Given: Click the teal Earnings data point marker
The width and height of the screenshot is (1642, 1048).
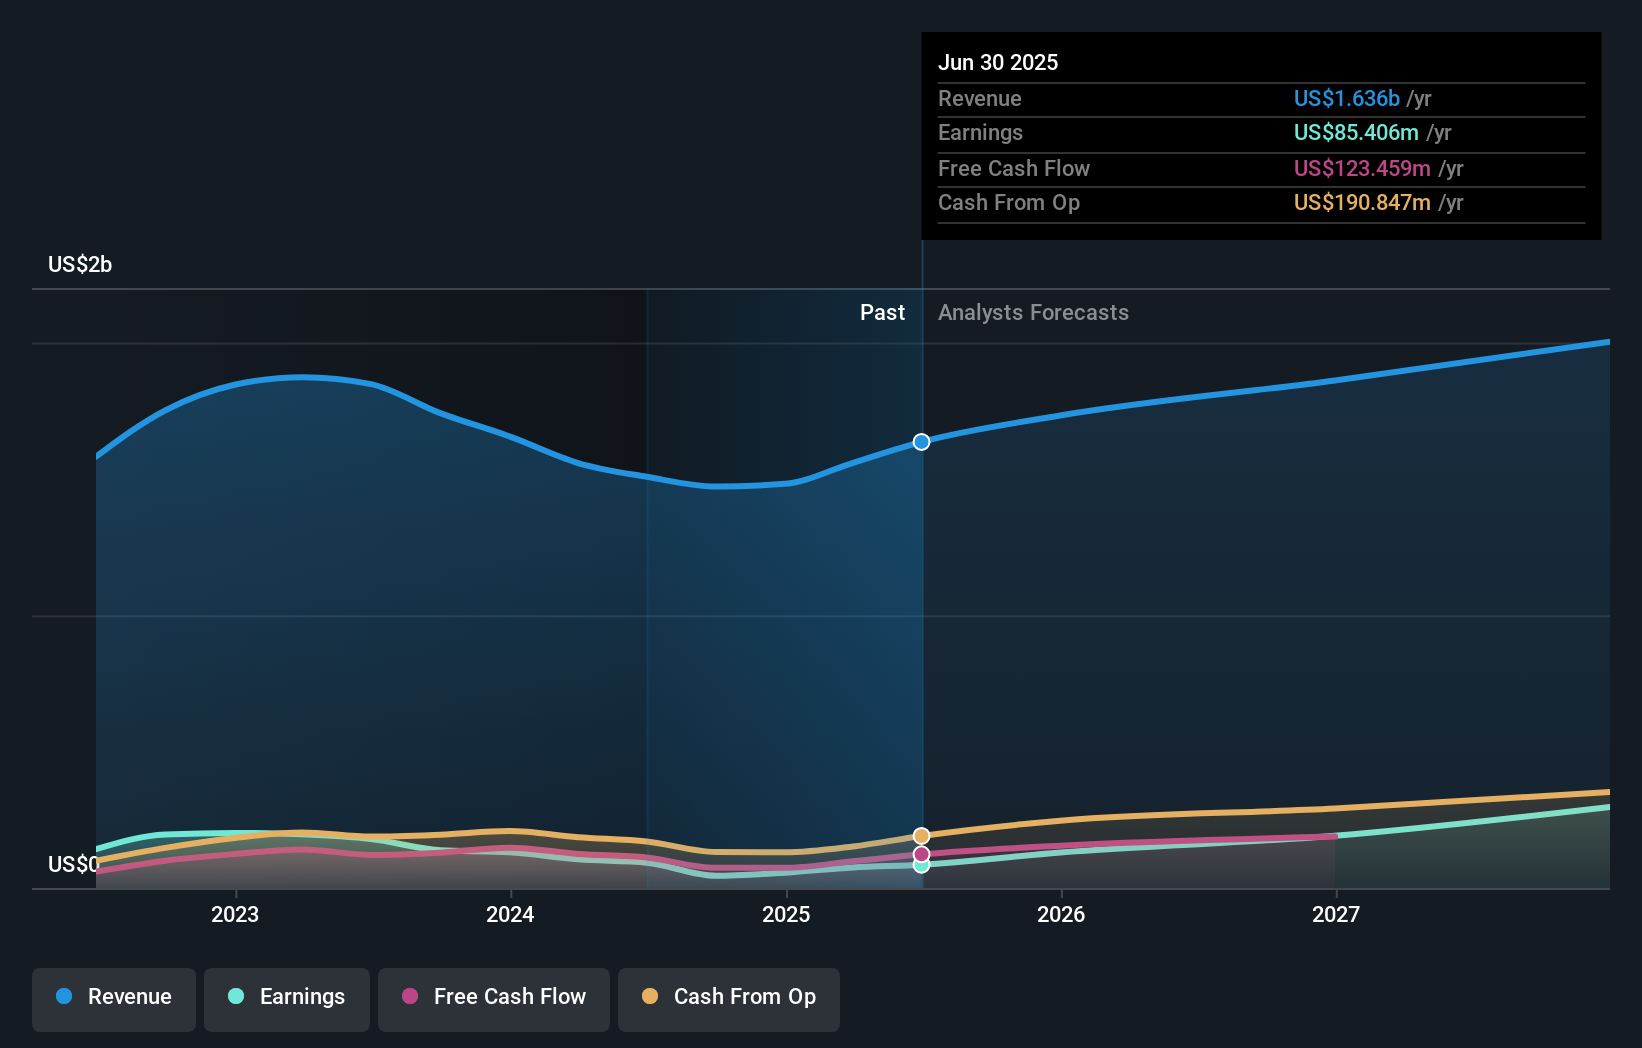Looking at the screenshot, I should (x=921, y=866).
